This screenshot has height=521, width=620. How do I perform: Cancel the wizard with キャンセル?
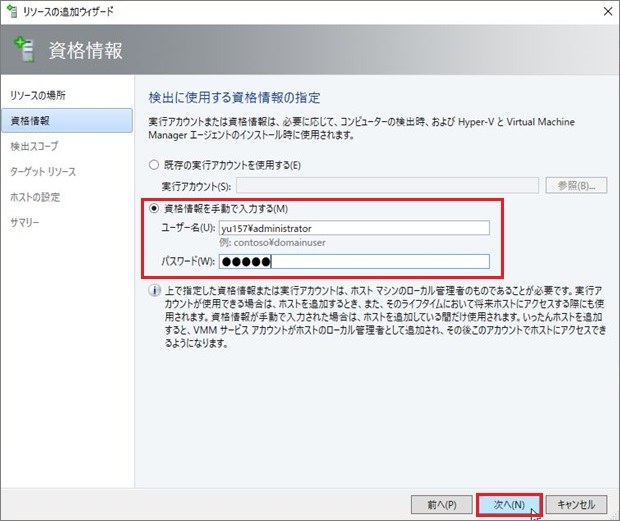click(x=577, y=504)
